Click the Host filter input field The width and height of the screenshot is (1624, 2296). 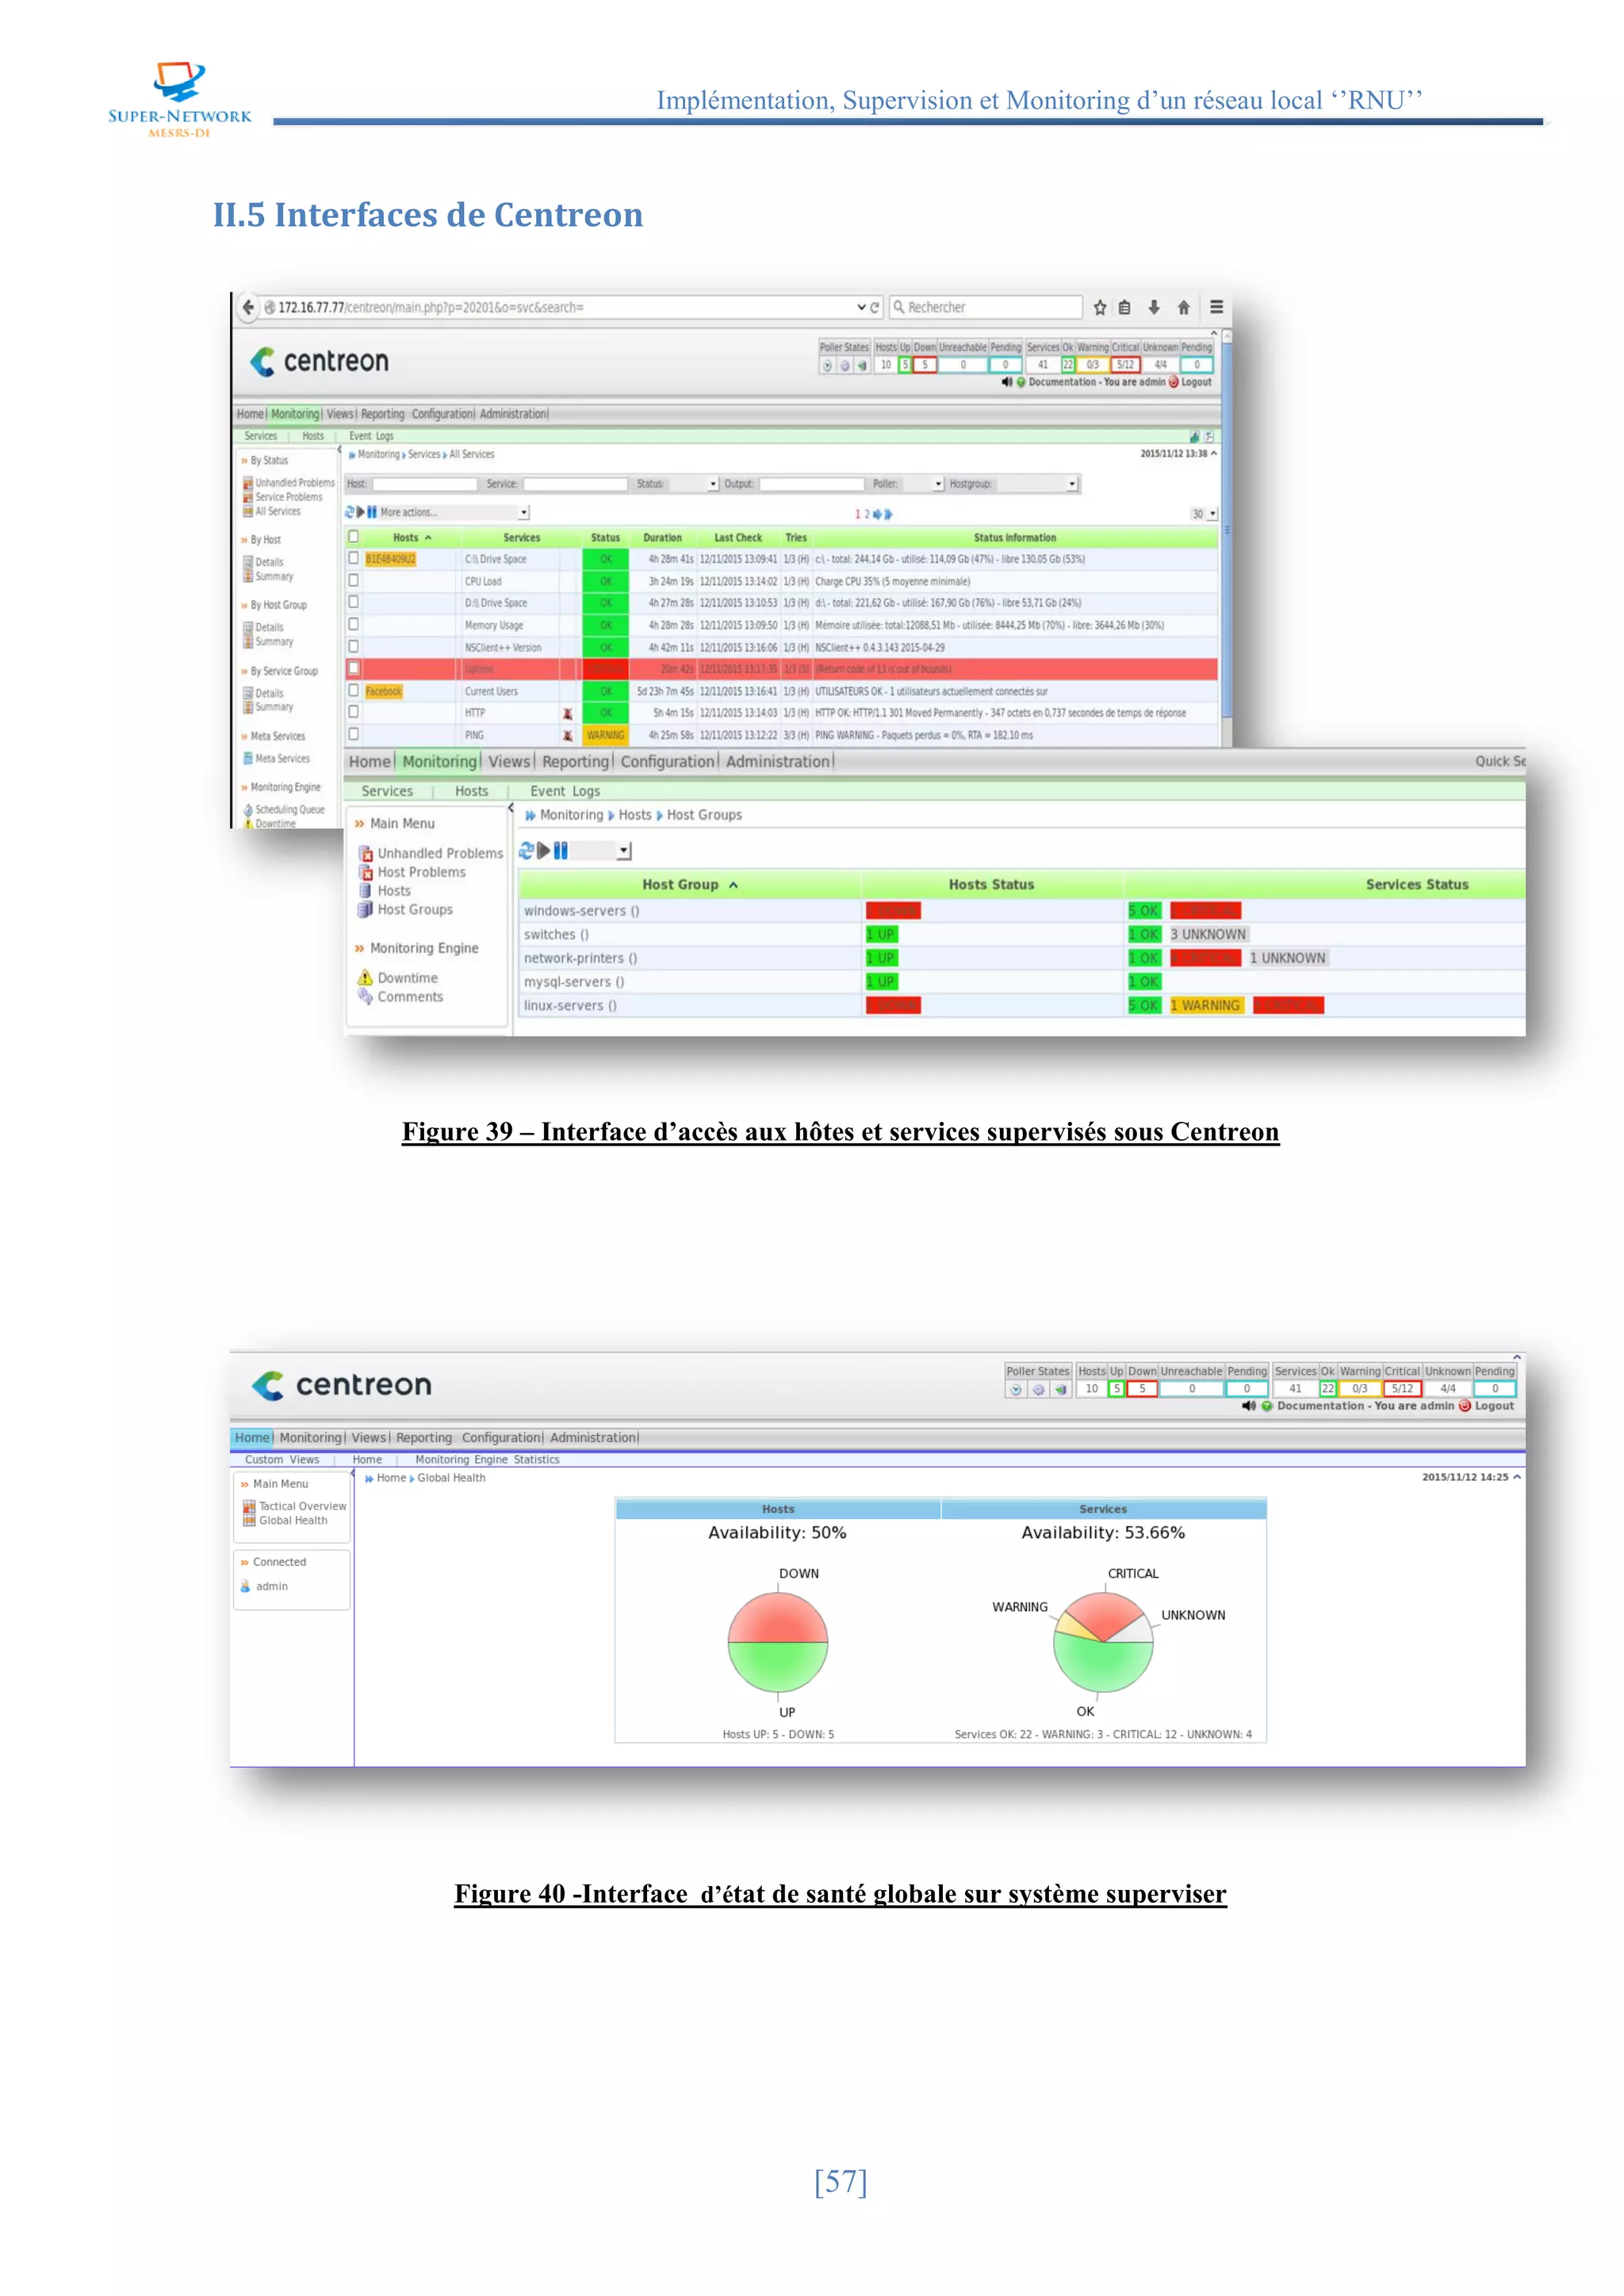click(425, 484)
